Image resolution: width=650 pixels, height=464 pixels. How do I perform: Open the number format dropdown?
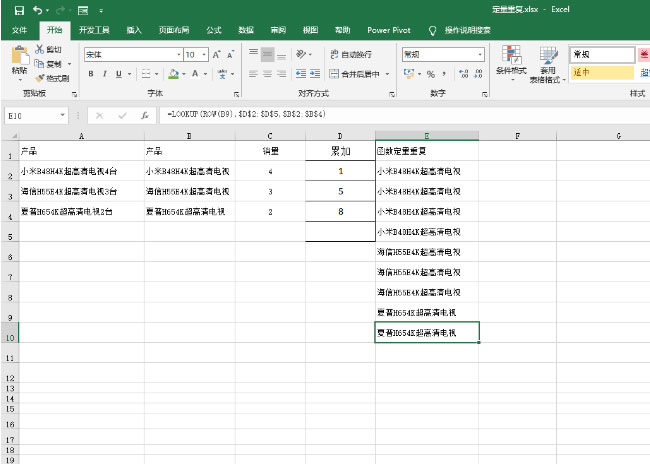coord(480,54)
